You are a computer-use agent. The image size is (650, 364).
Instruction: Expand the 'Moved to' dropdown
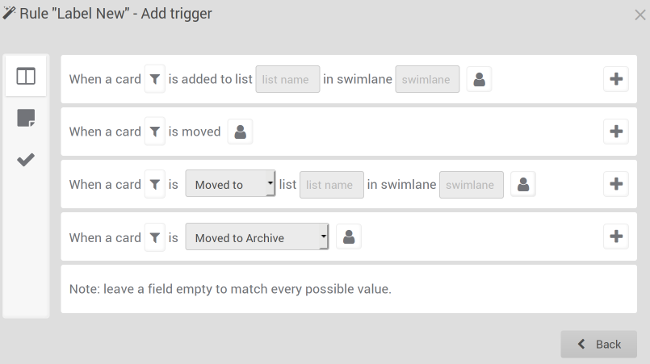[230, 183]
